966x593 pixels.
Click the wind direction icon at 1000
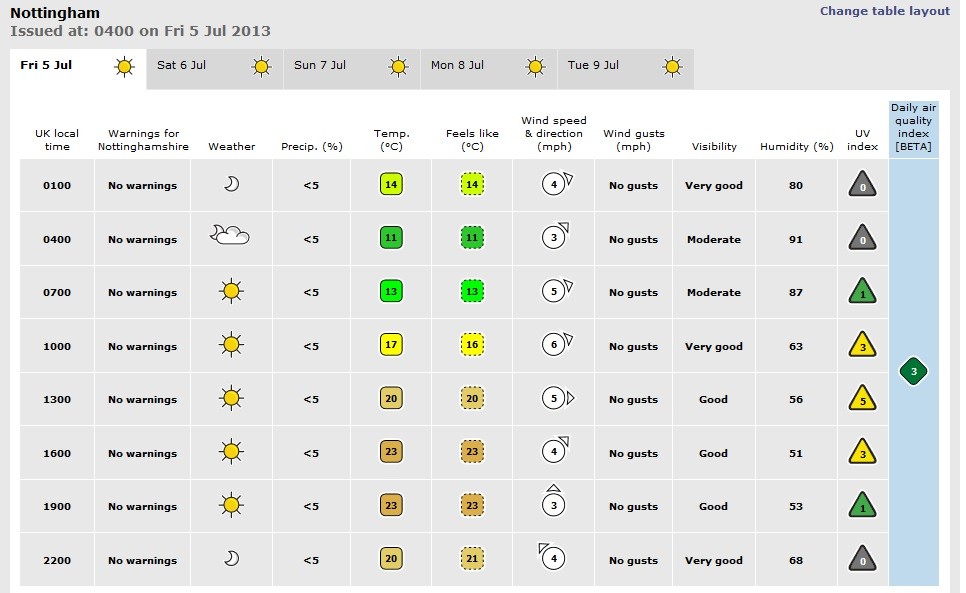coord(556,345)
